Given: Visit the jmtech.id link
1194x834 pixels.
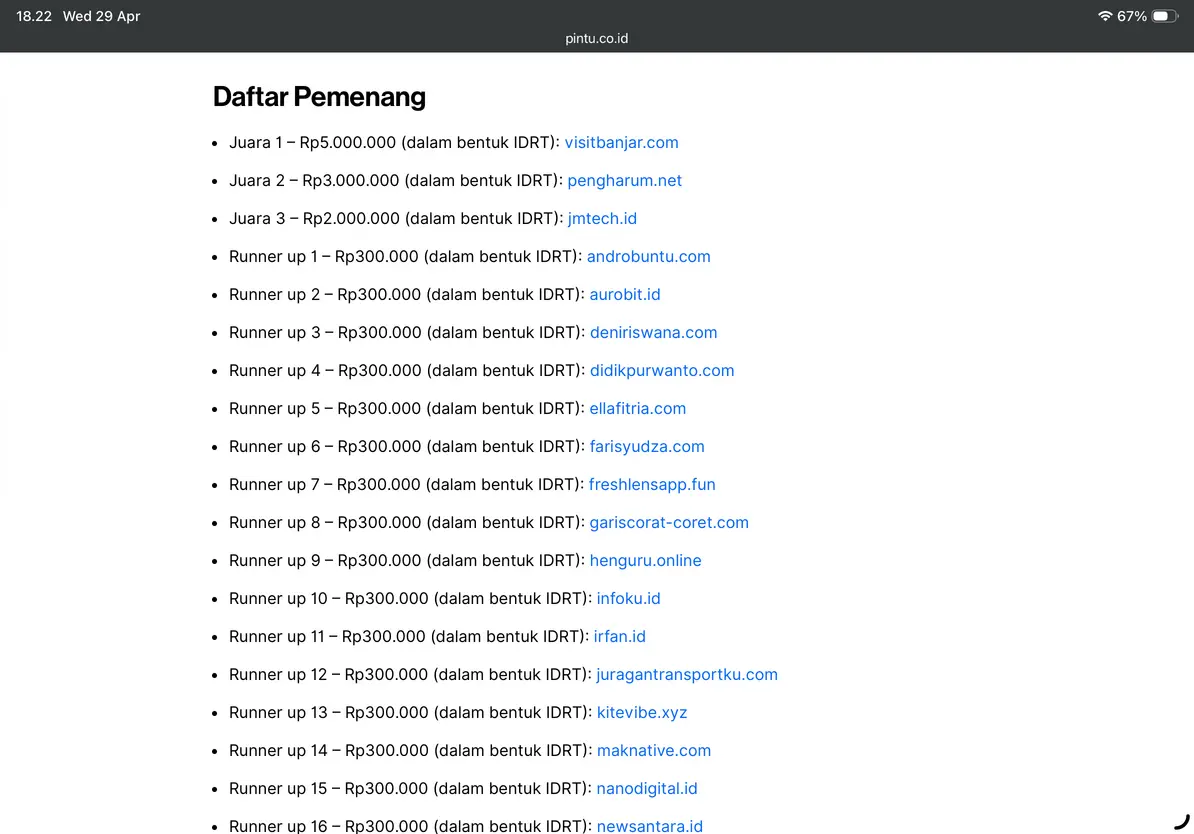Looking at the screenshot, I should point(602,219).
